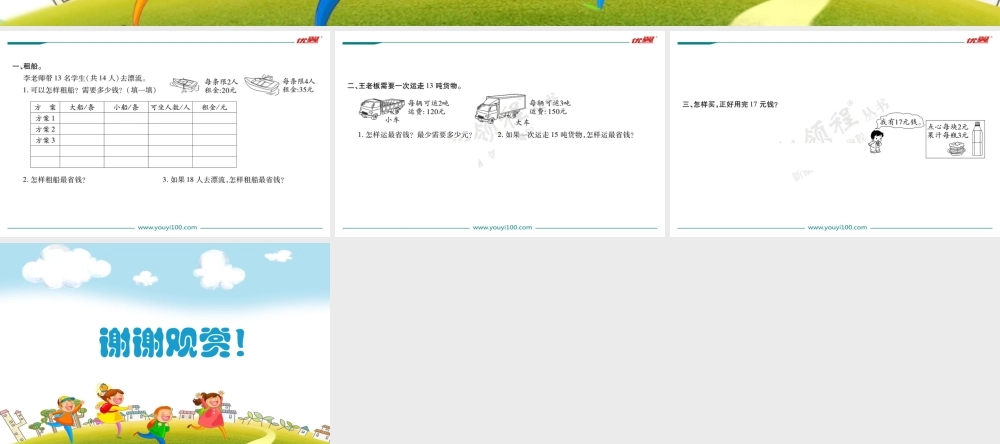The width and height of the screenshot is (1000, 444).
Task: Click the large truck (大车) picture
Action: [499, 106]
